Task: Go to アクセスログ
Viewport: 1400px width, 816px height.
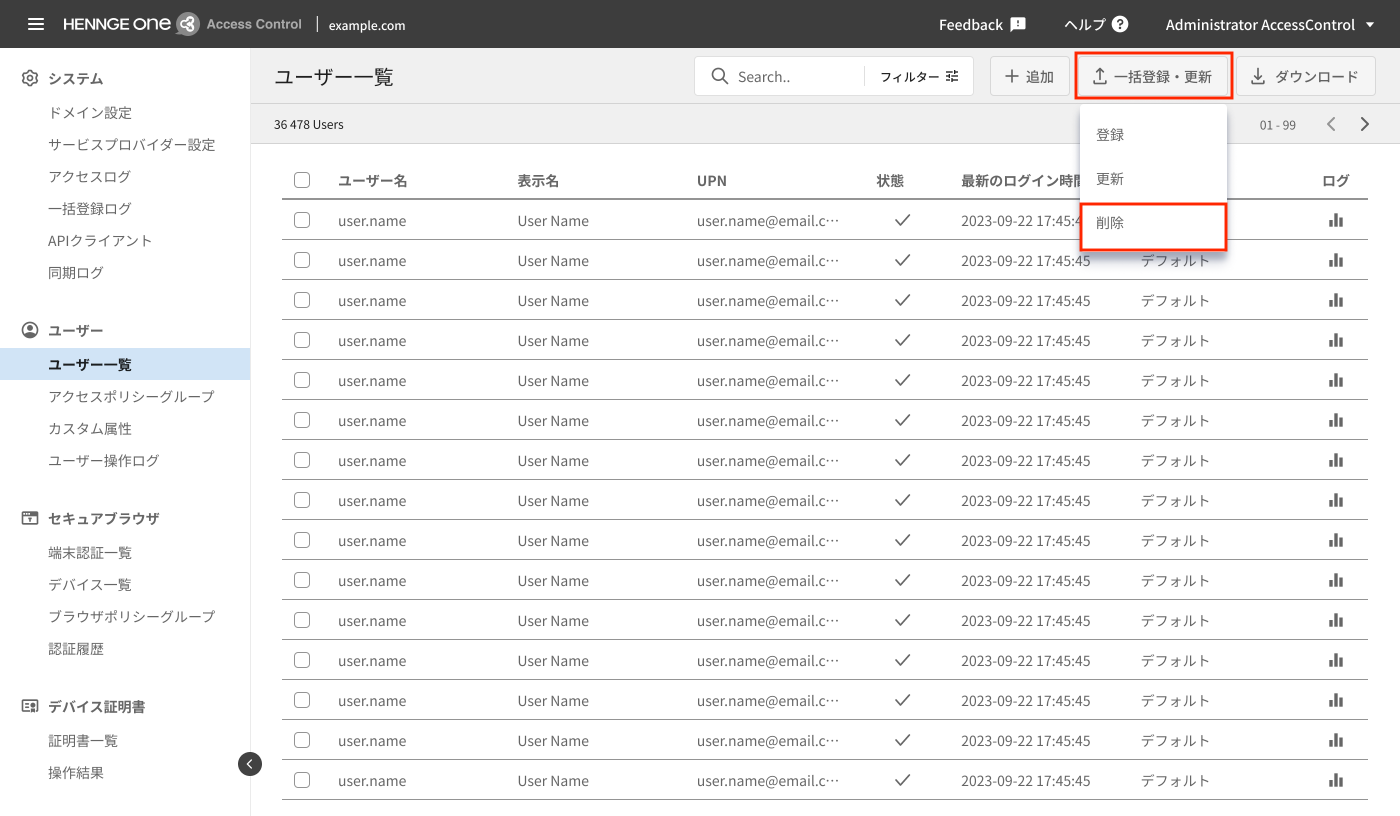Action: [89, 177]
